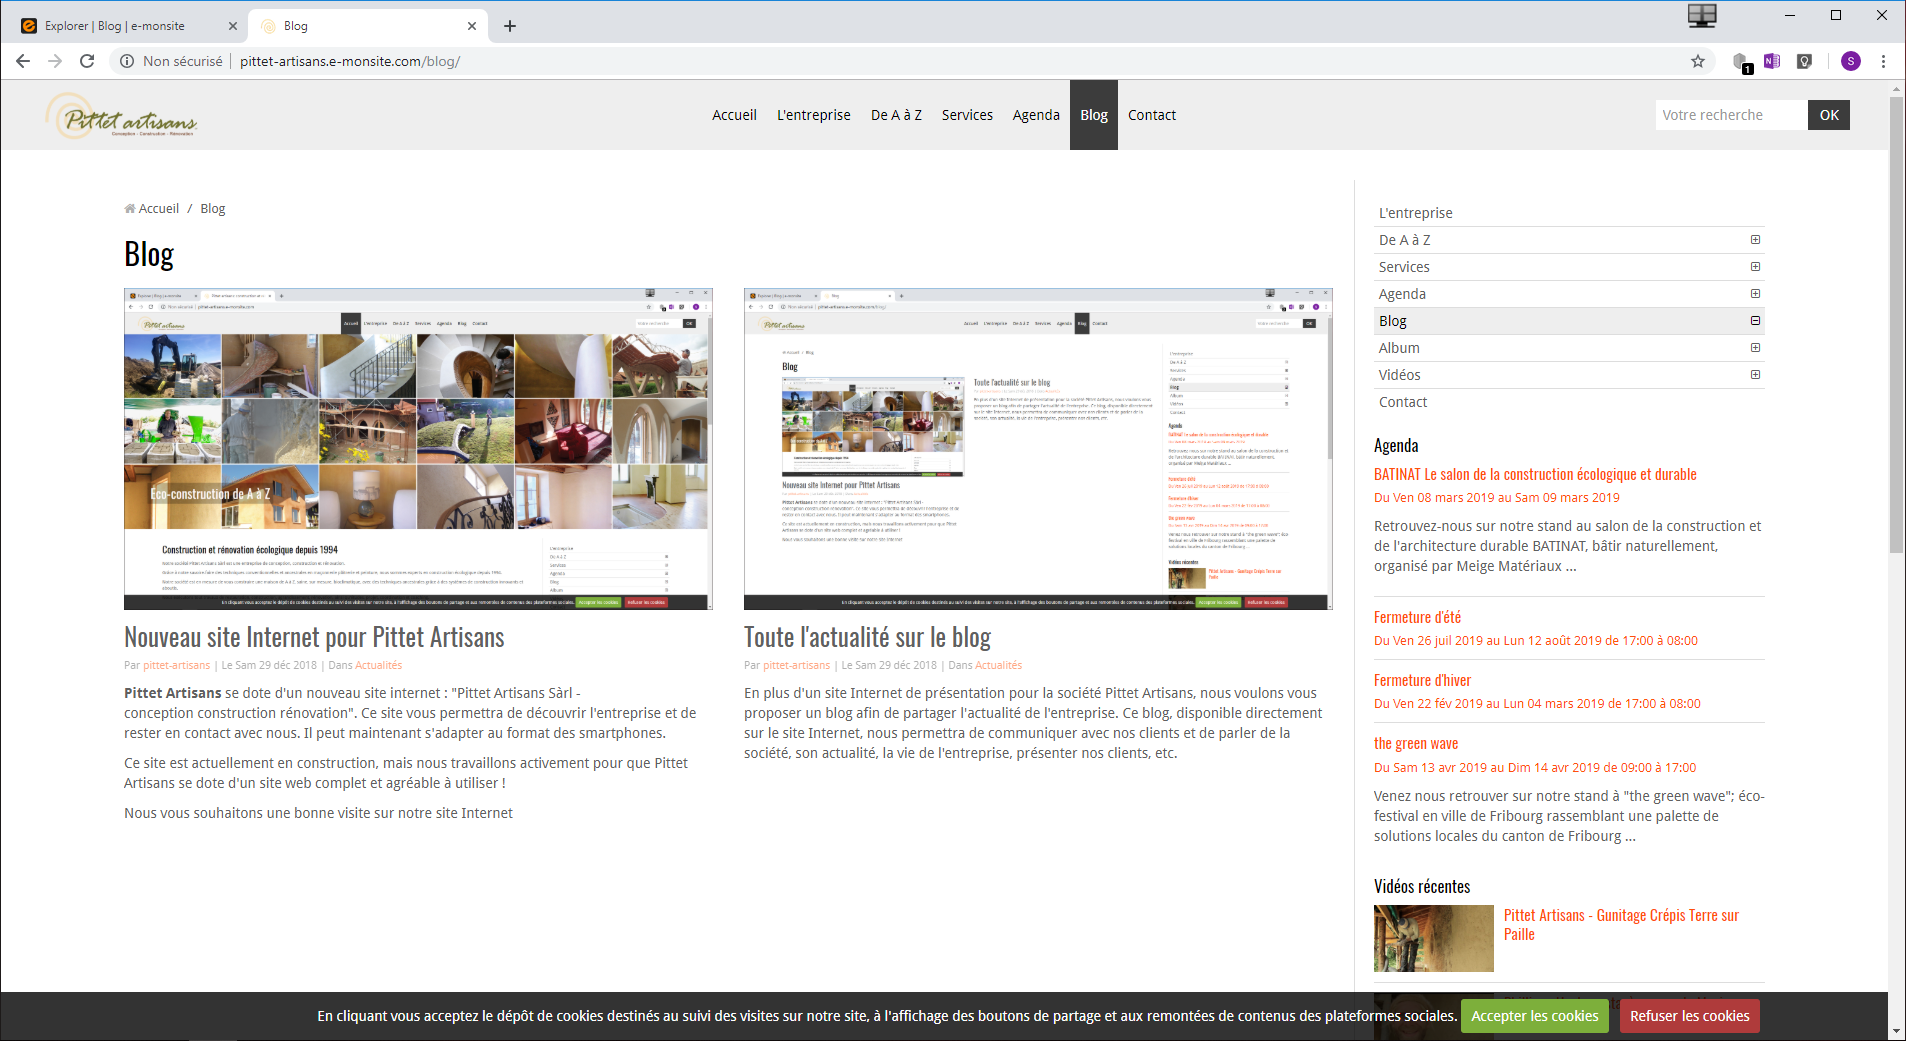
Task: Click the Pittet artisans logo
Action: [x=121, y=116]
